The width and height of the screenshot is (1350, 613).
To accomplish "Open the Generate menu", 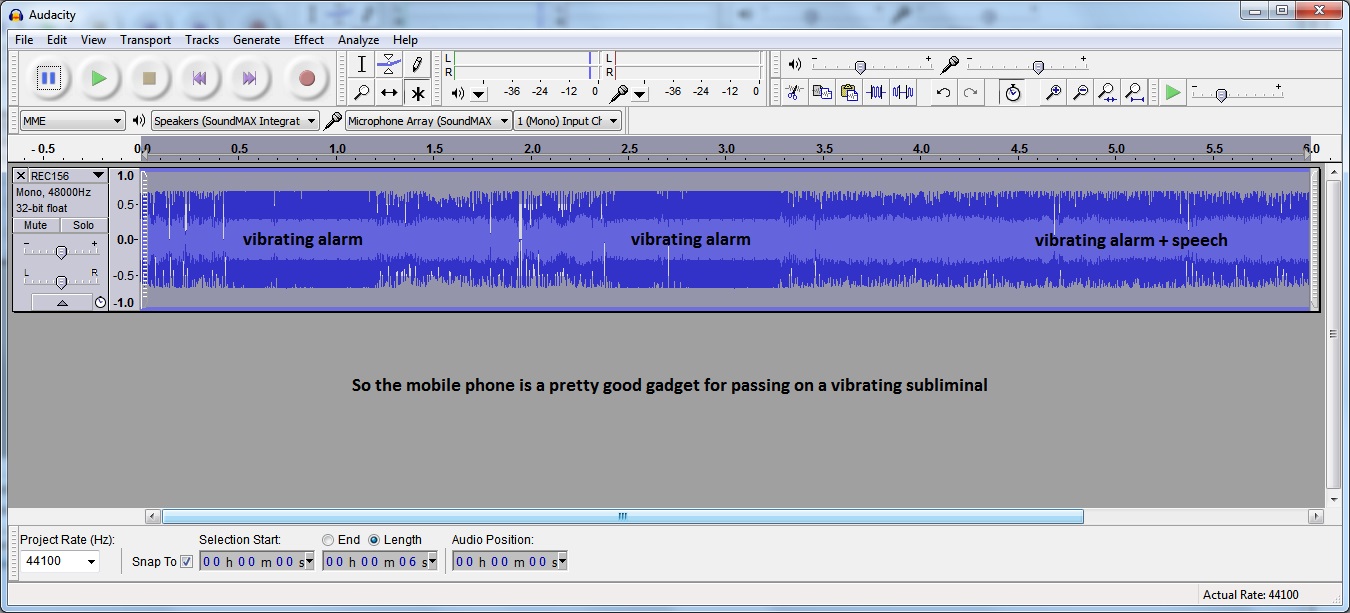I will (256, 40).
